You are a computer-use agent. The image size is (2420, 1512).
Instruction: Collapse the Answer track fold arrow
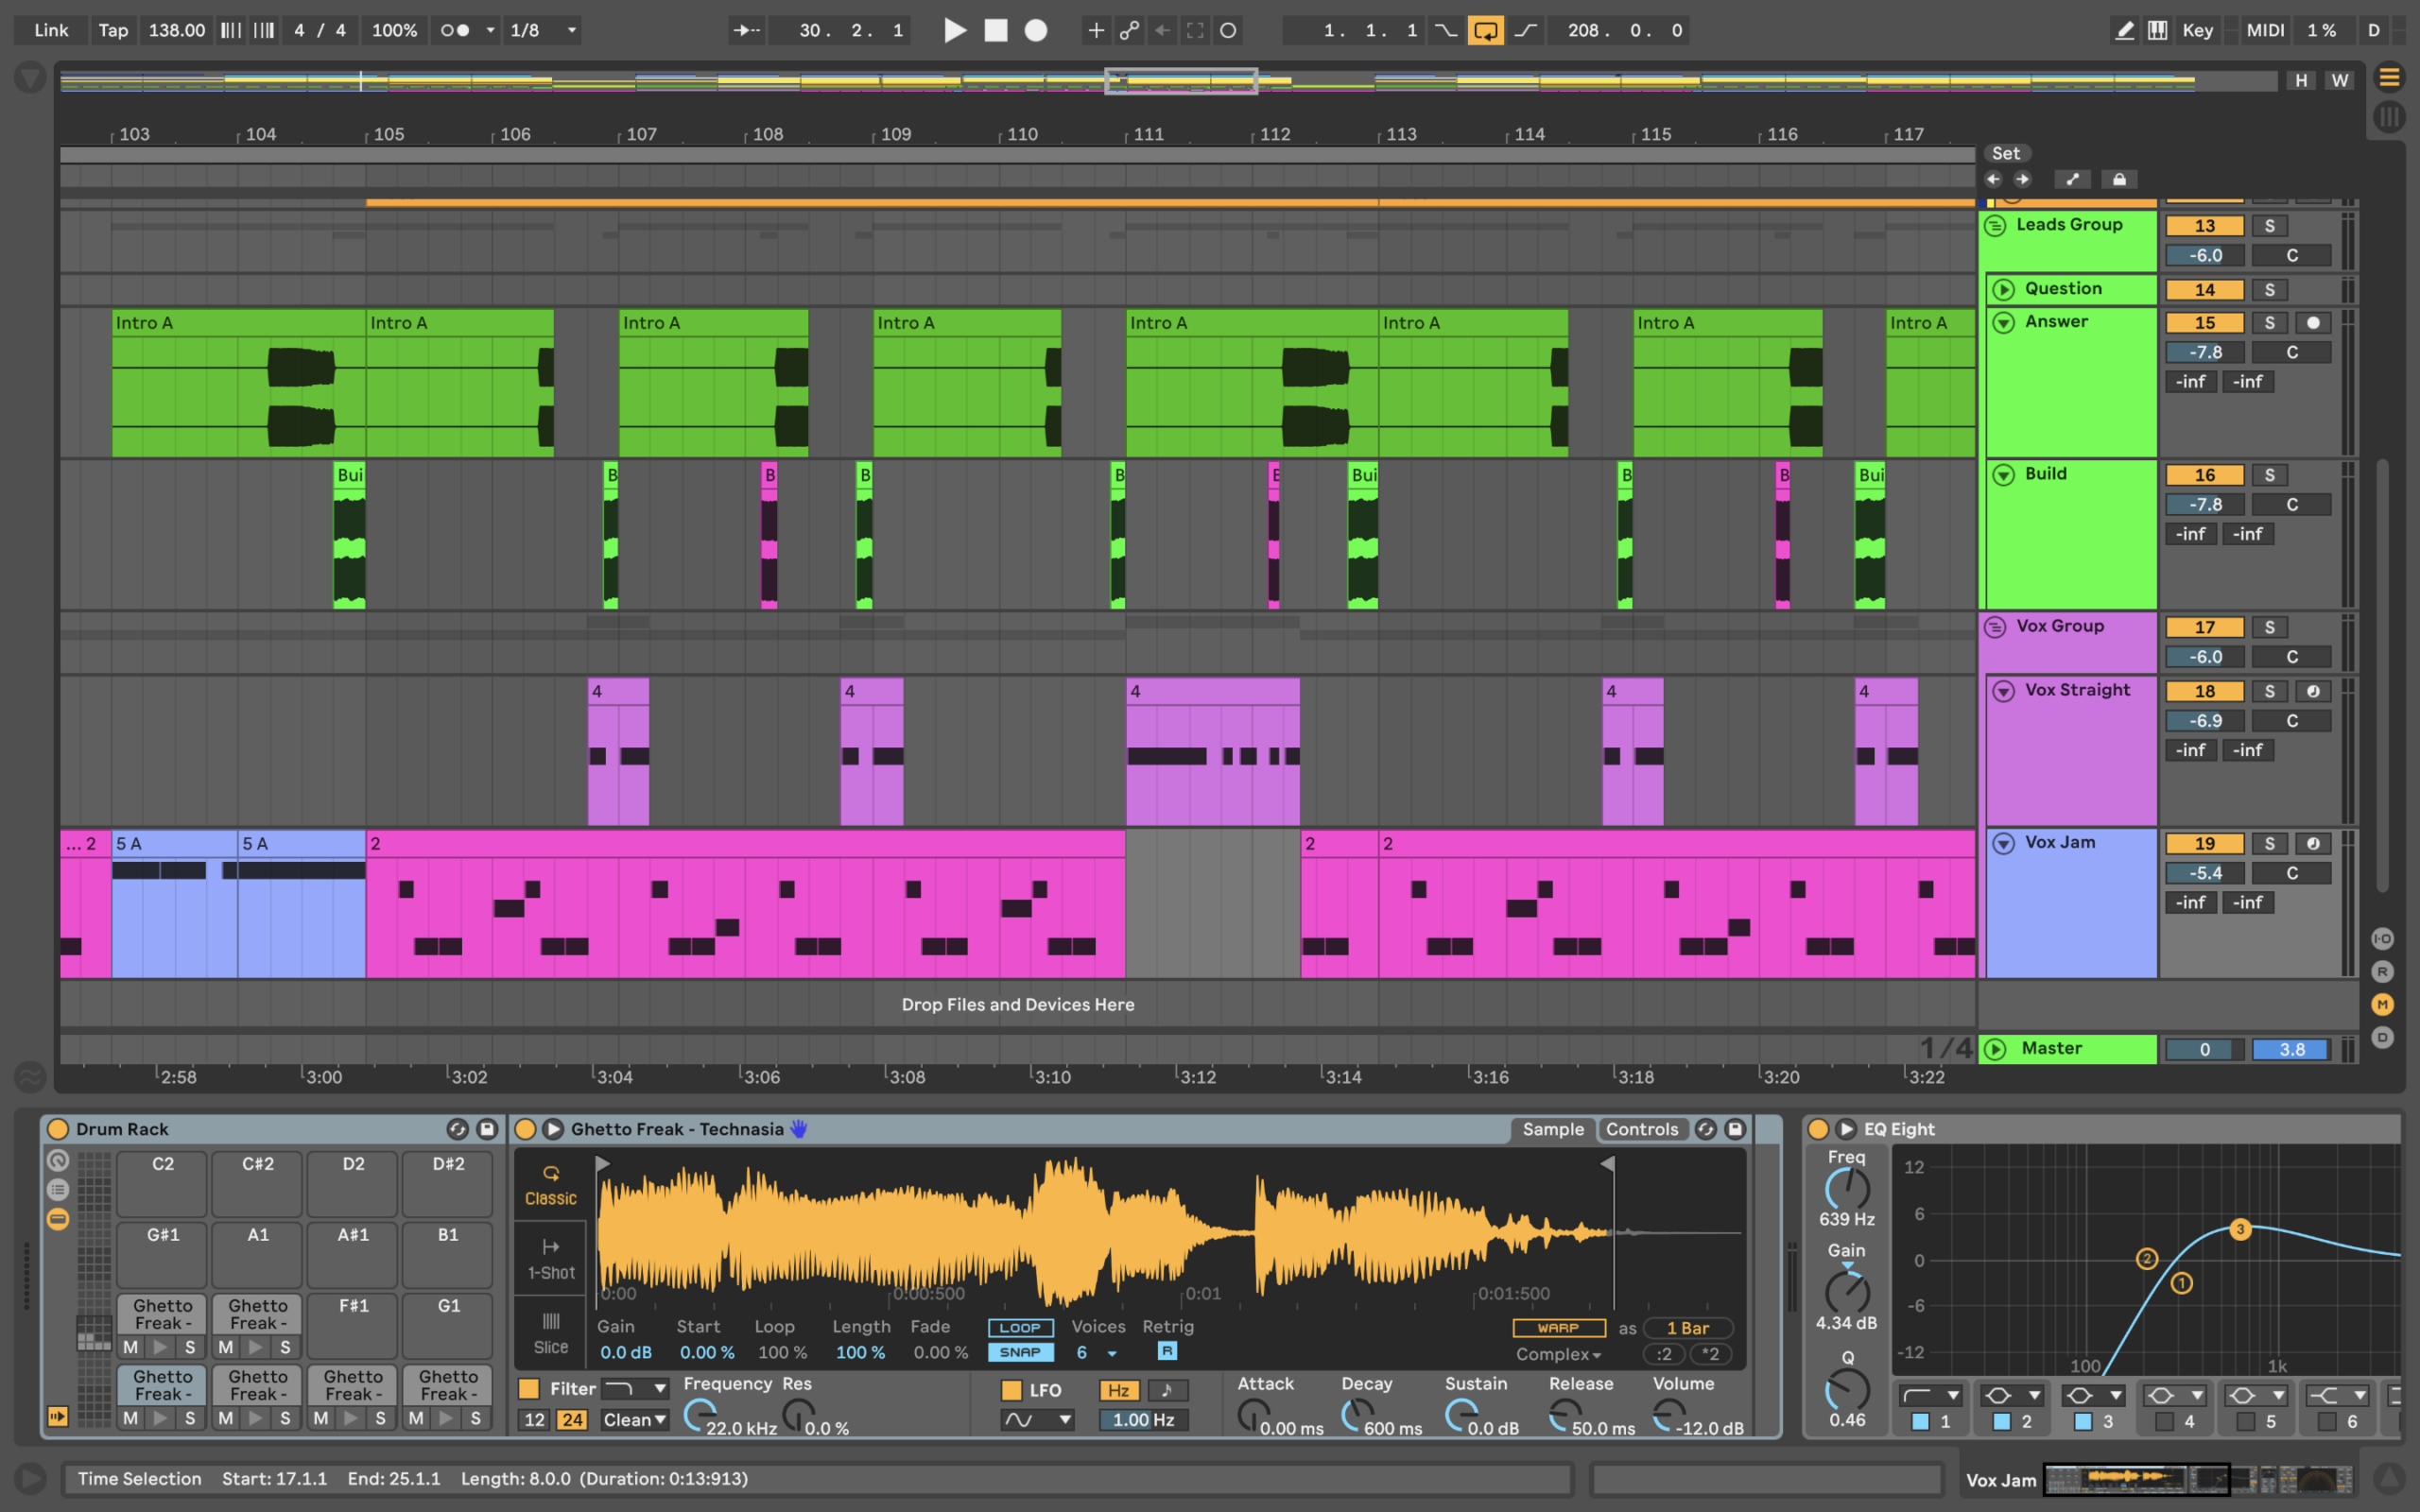coord(2003,322)
